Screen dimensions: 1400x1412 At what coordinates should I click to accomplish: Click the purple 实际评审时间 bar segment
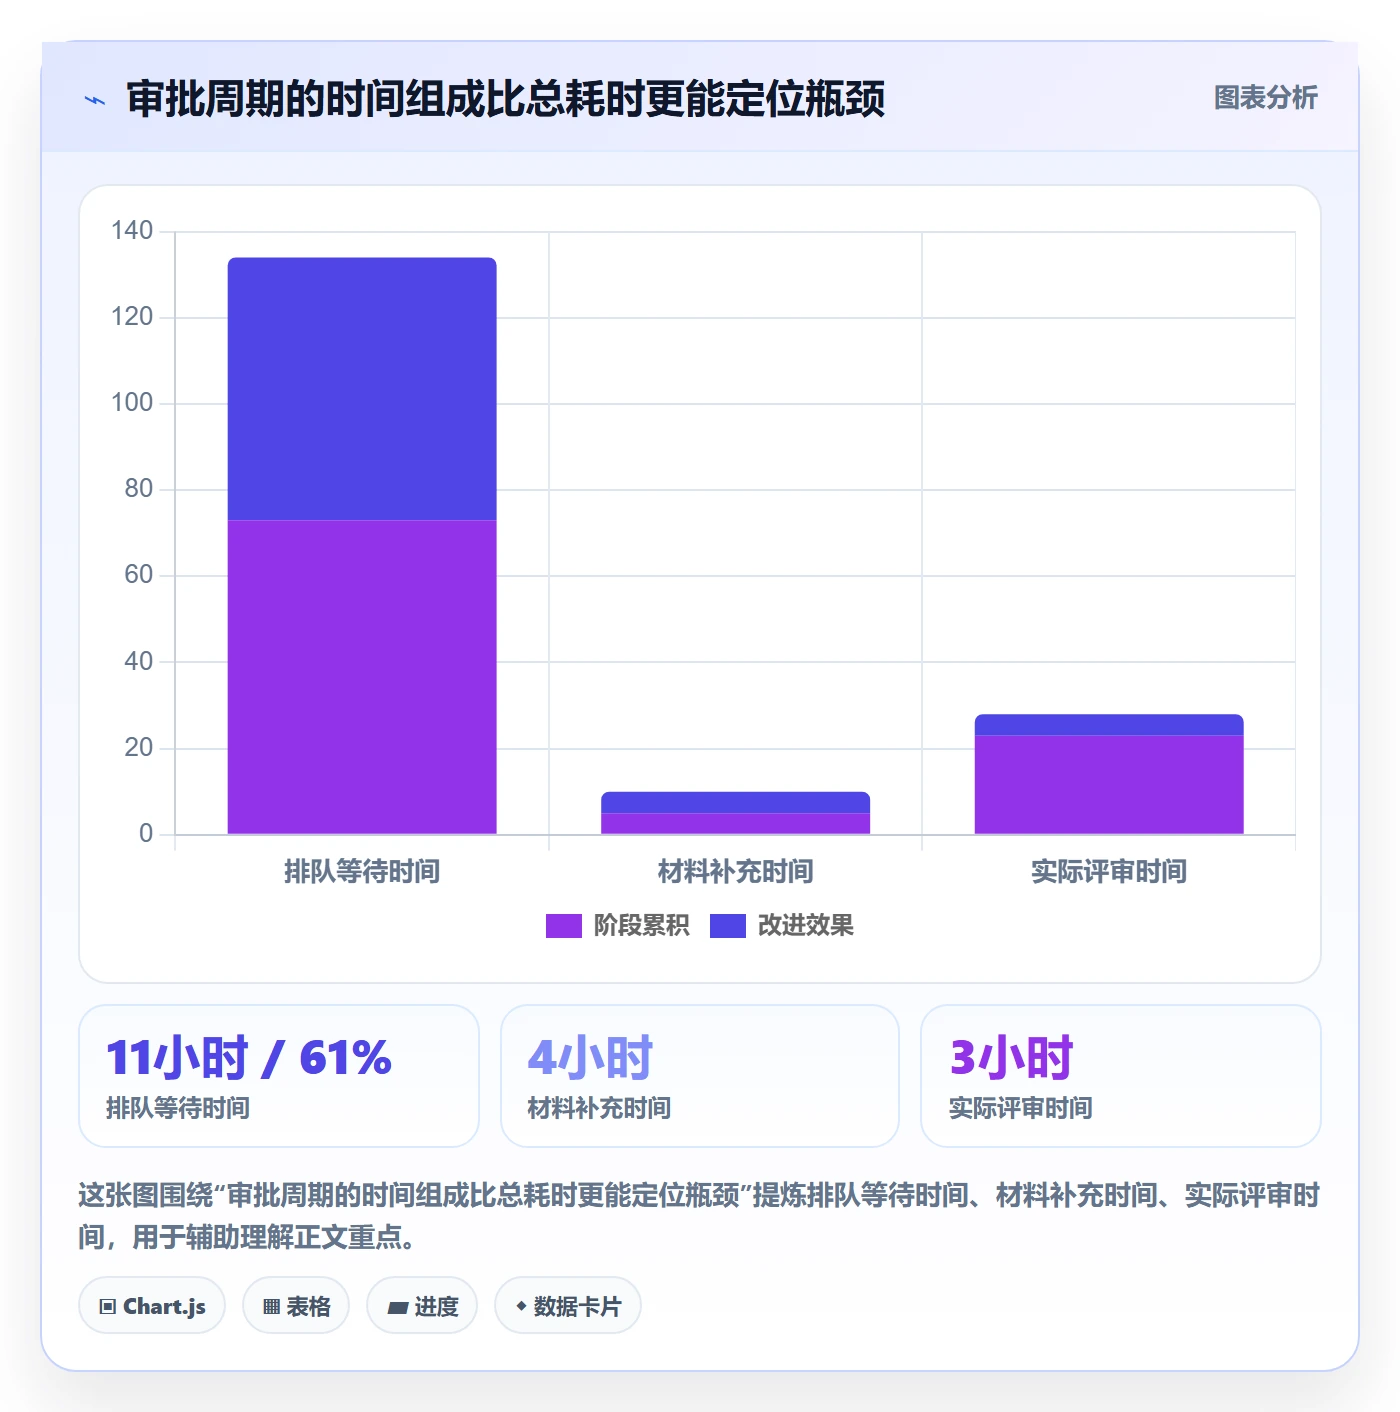1109,785
